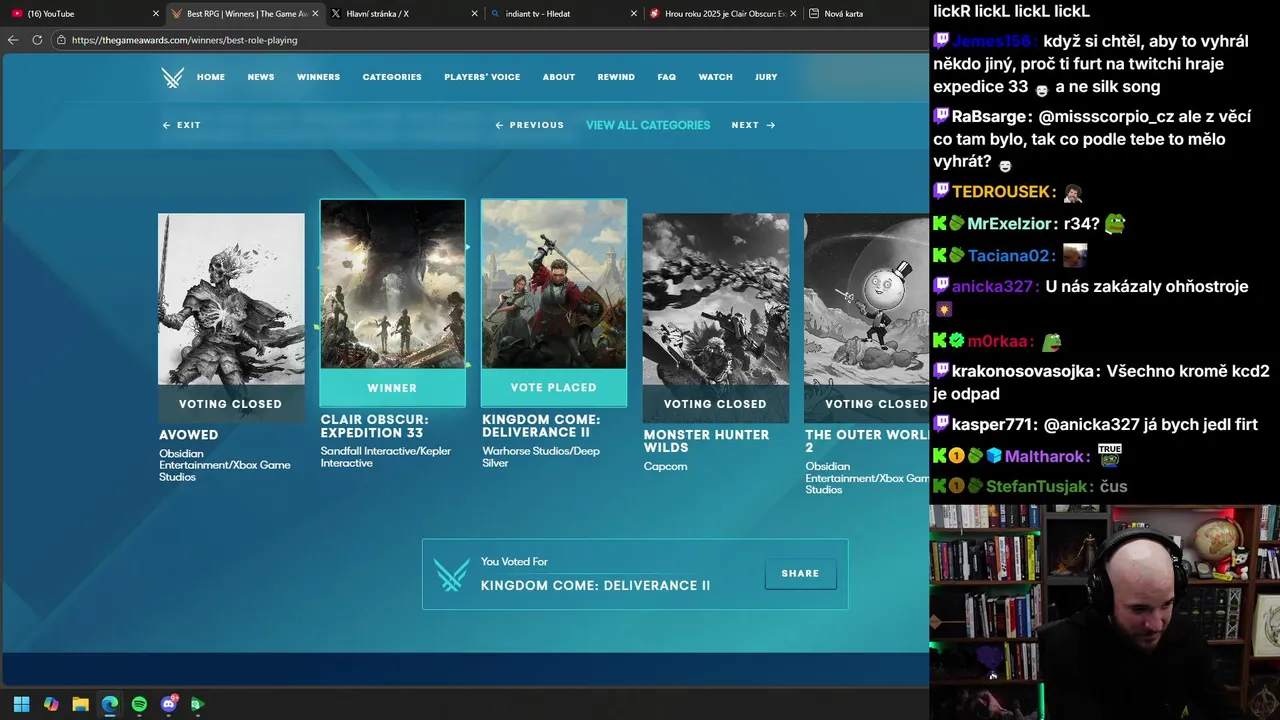1280x720 pixels.
Task: Click chat username Jemes156
Action: [x=993, y=42]
